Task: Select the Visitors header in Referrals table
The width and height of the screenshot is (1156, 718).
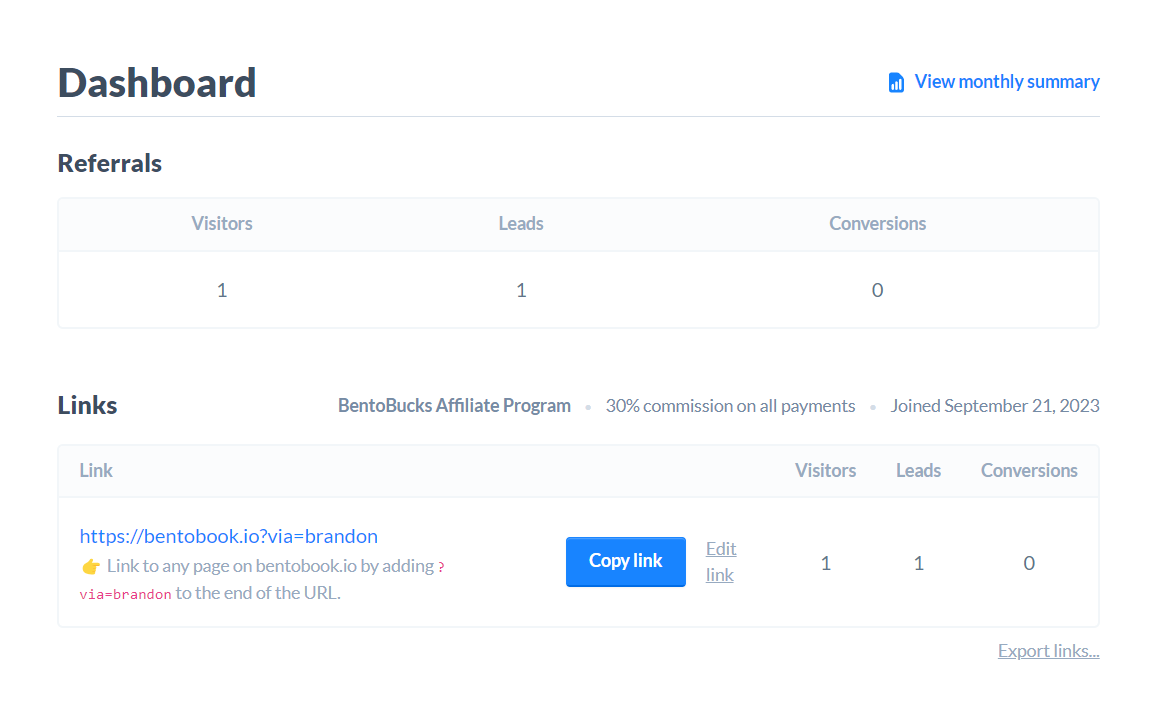Action: coord(222,223)
